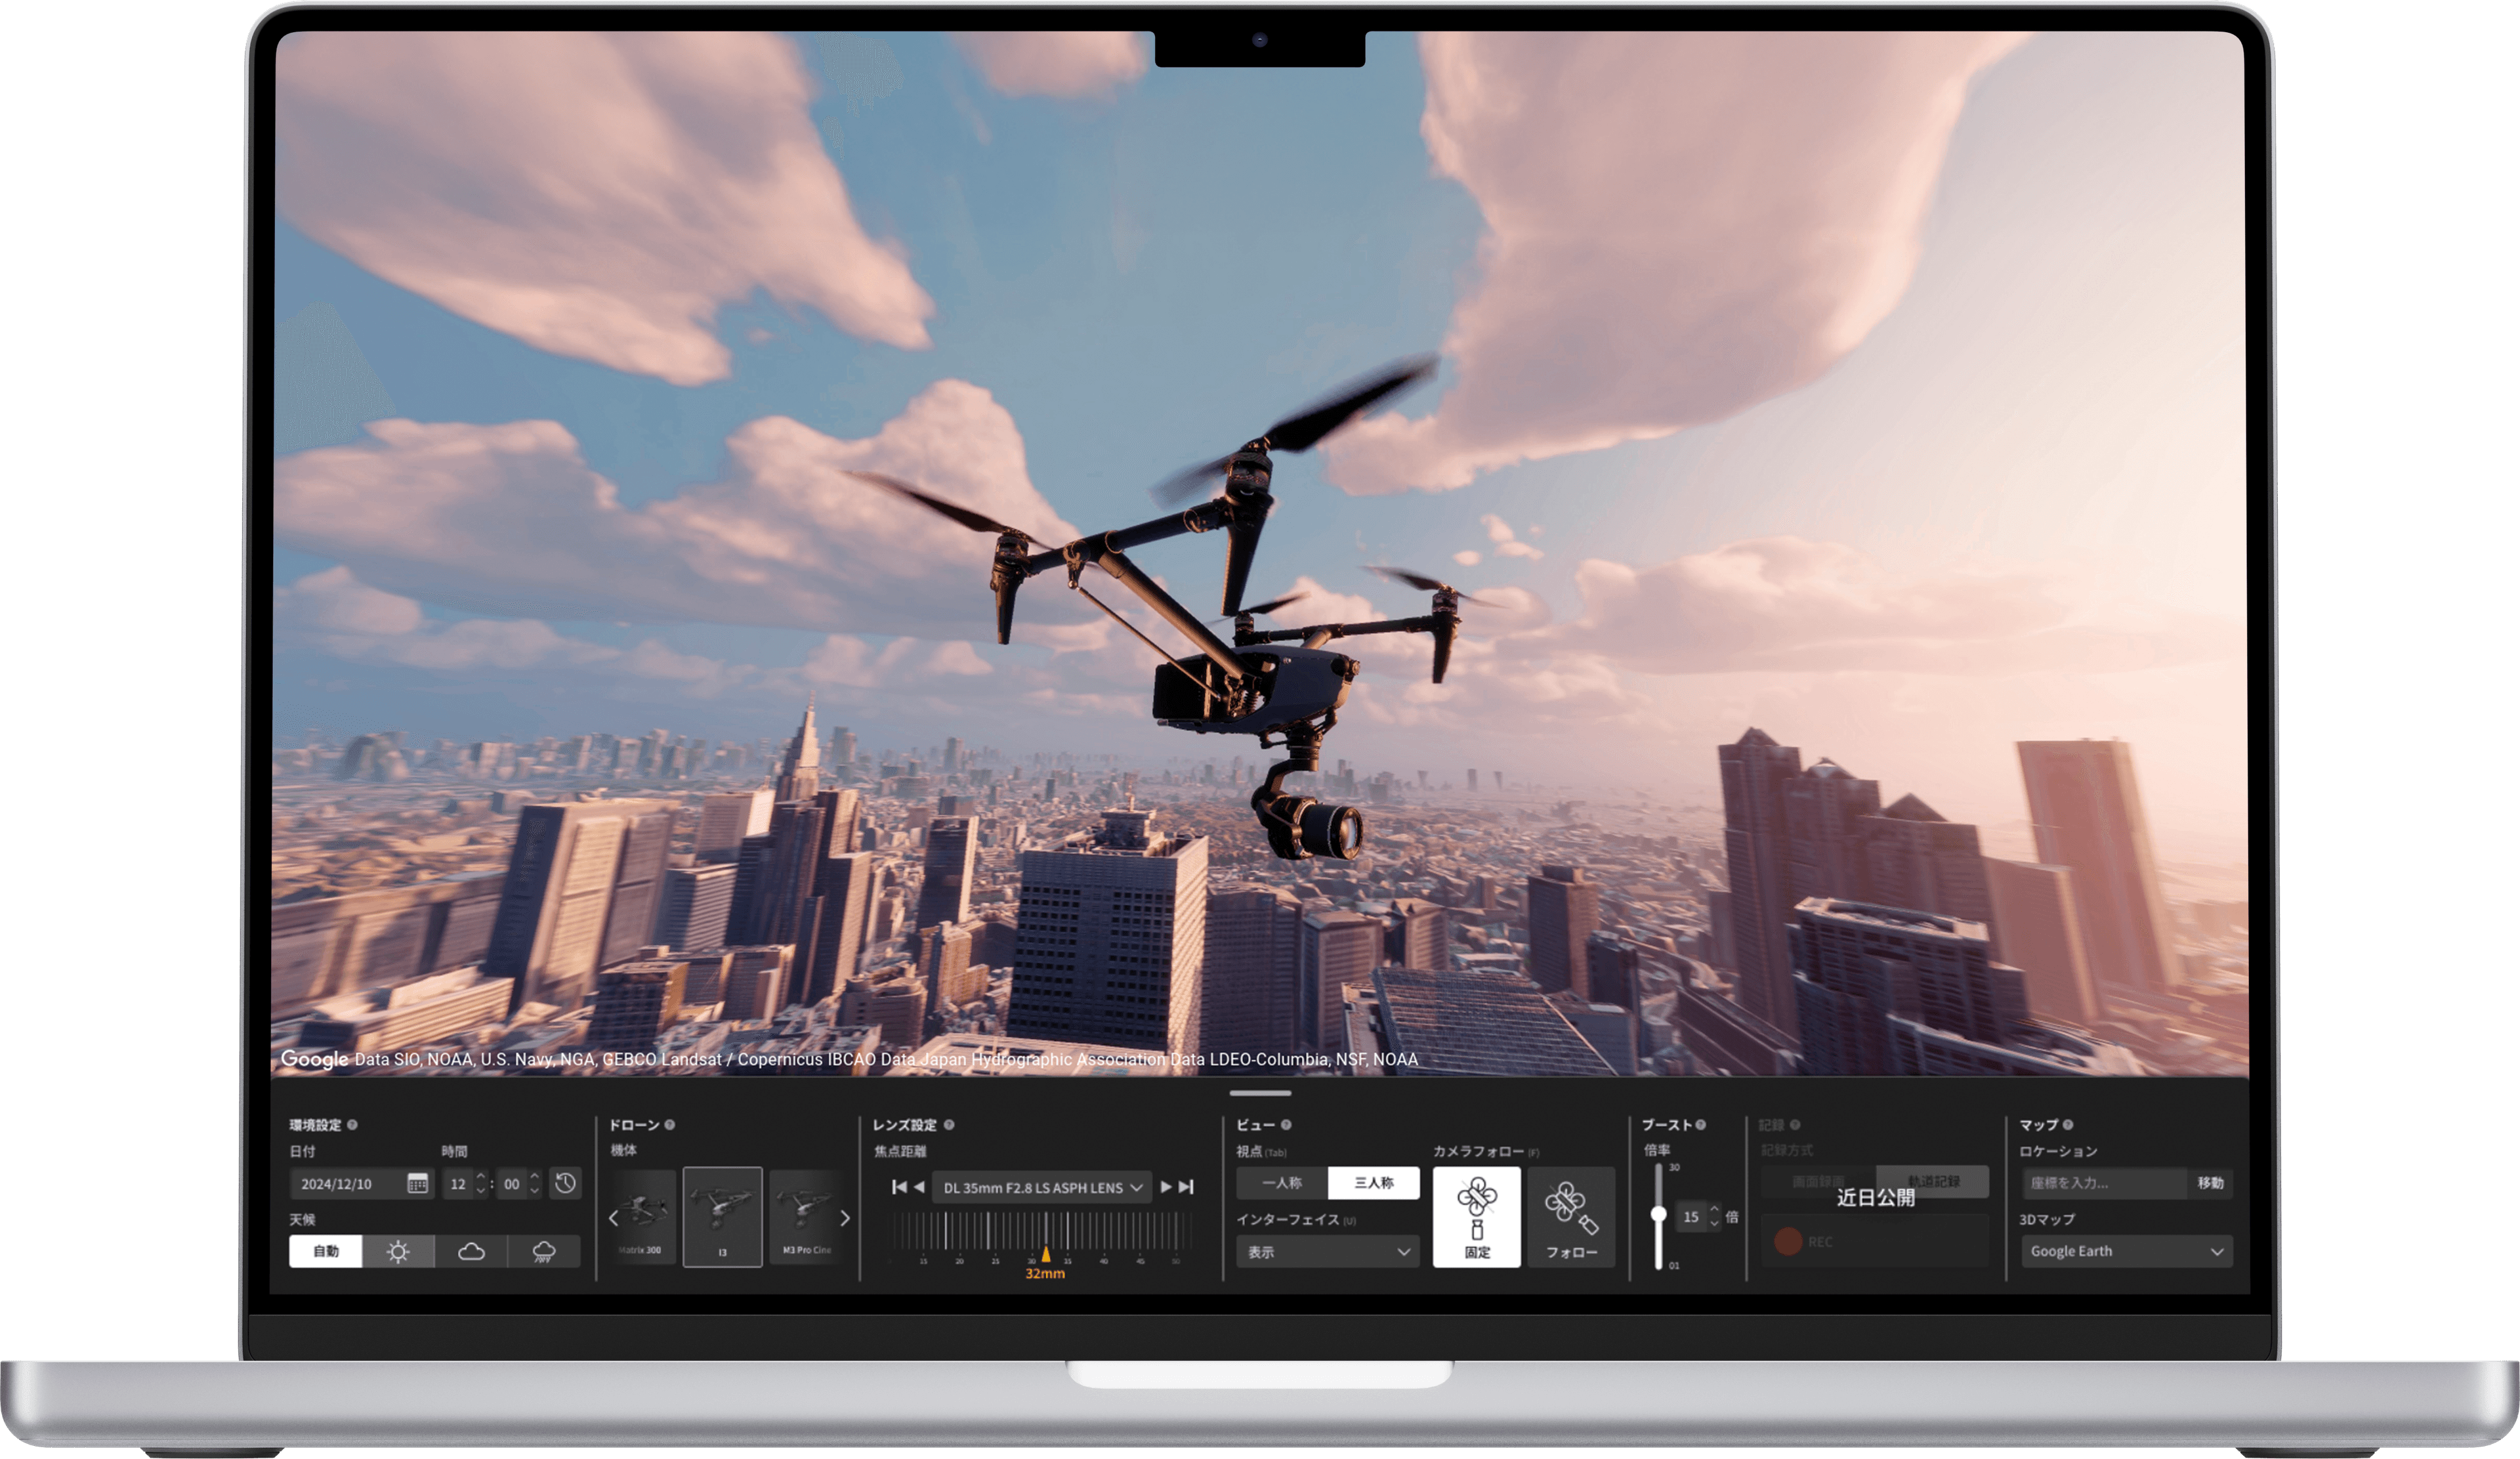The image size is (2520, 1459).
Task: Select the 固定 camera mode option
Action: click(x=1476, y=1217)
